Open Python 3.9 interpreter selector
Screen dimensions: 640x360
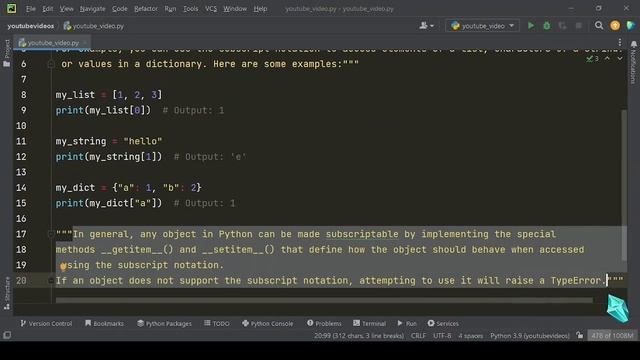tap(530, 336)
